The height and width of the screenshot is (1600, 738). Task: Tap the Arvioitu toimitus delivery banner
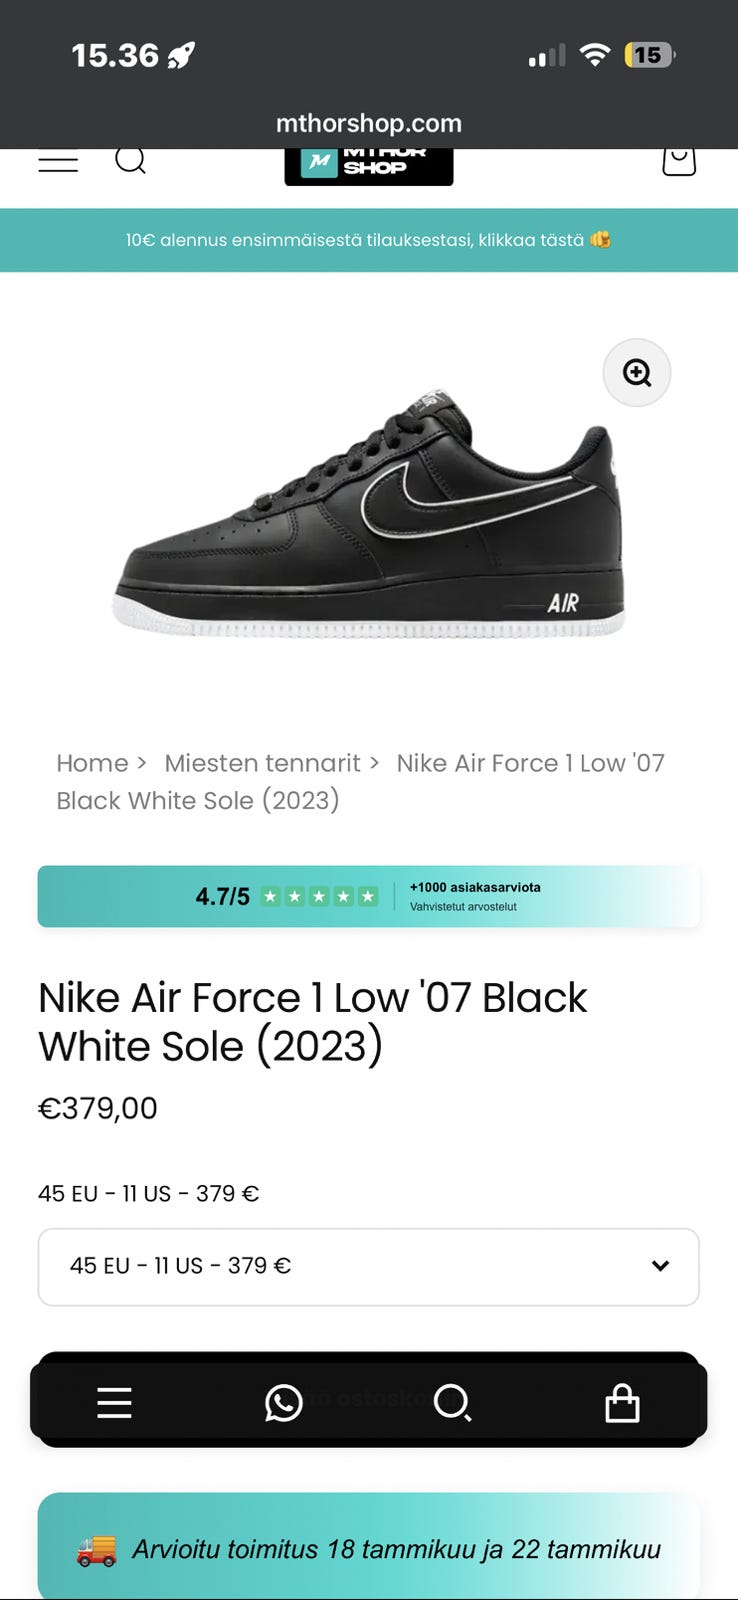coord(368,1548)
